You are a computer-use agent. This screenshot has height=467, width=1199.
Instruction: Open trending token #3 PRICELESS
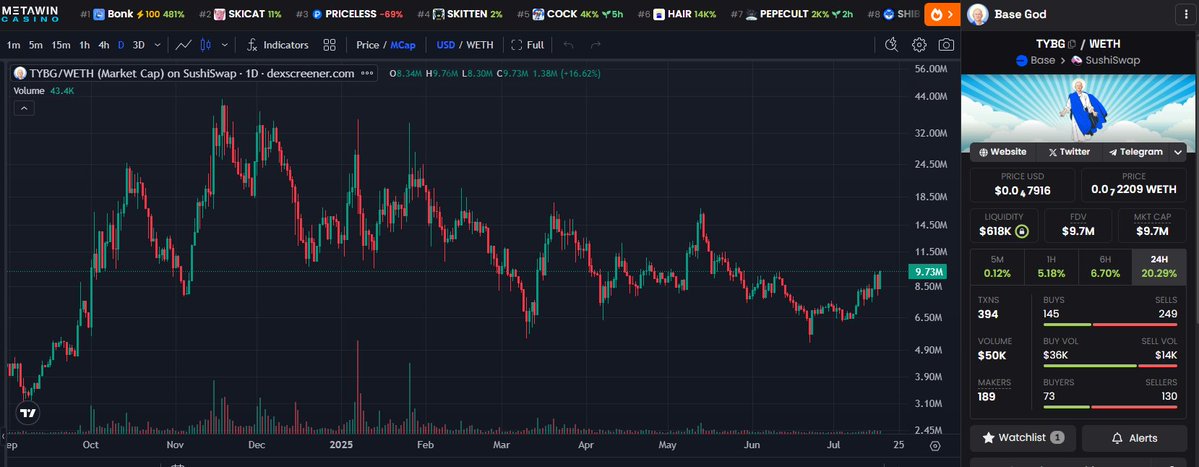[x=349, y=14]
